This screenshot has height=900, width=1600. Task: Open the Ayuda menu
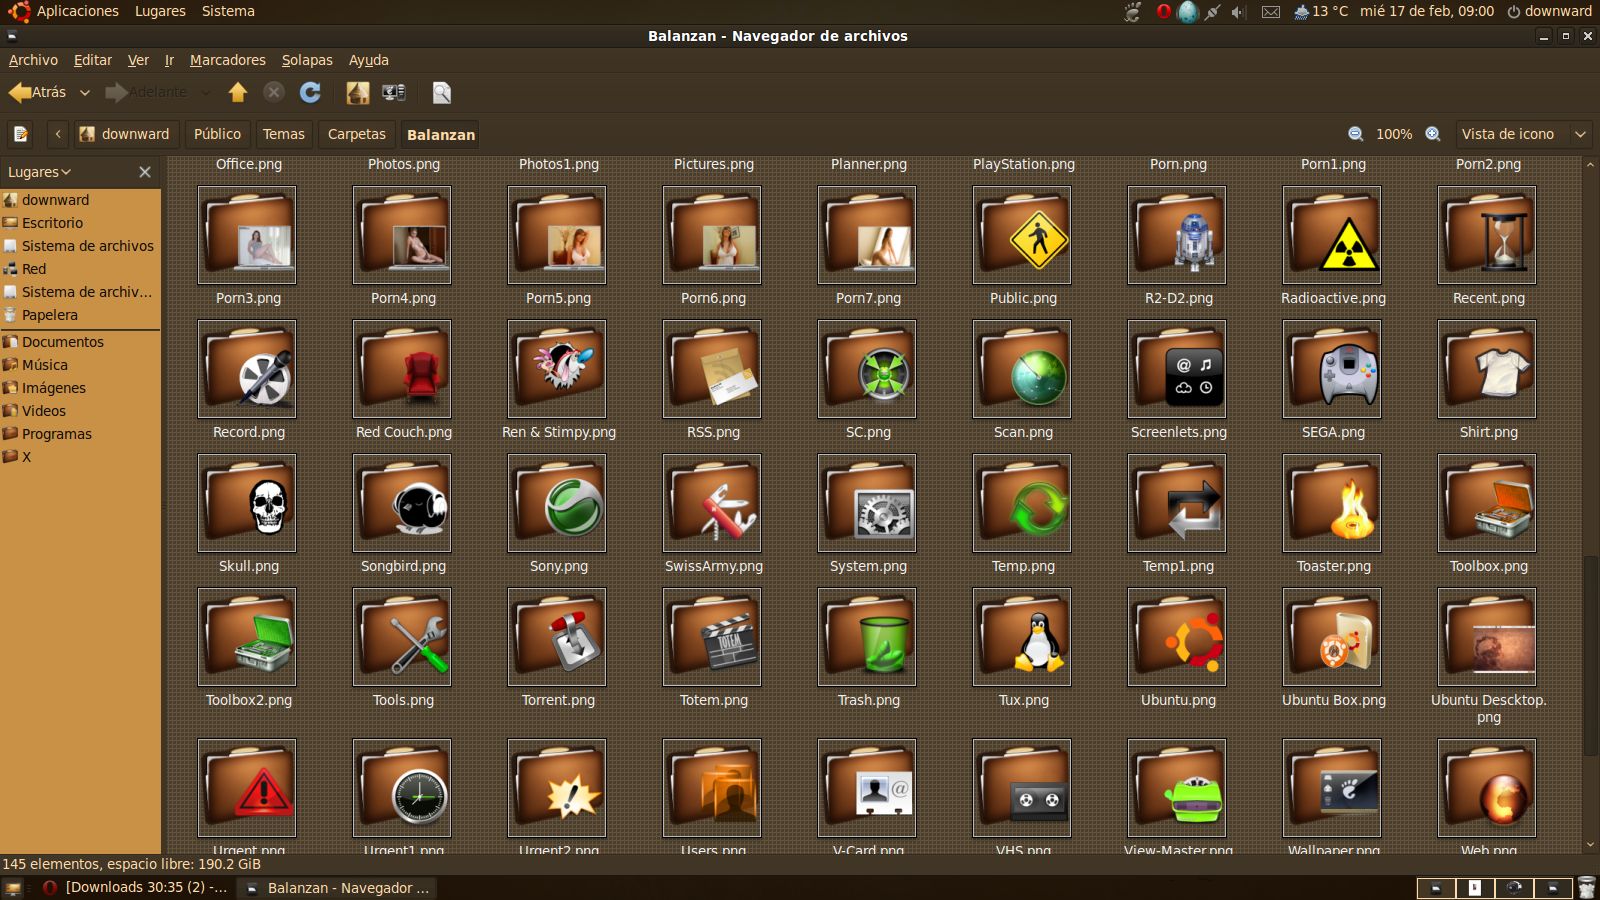coord(369,60)
